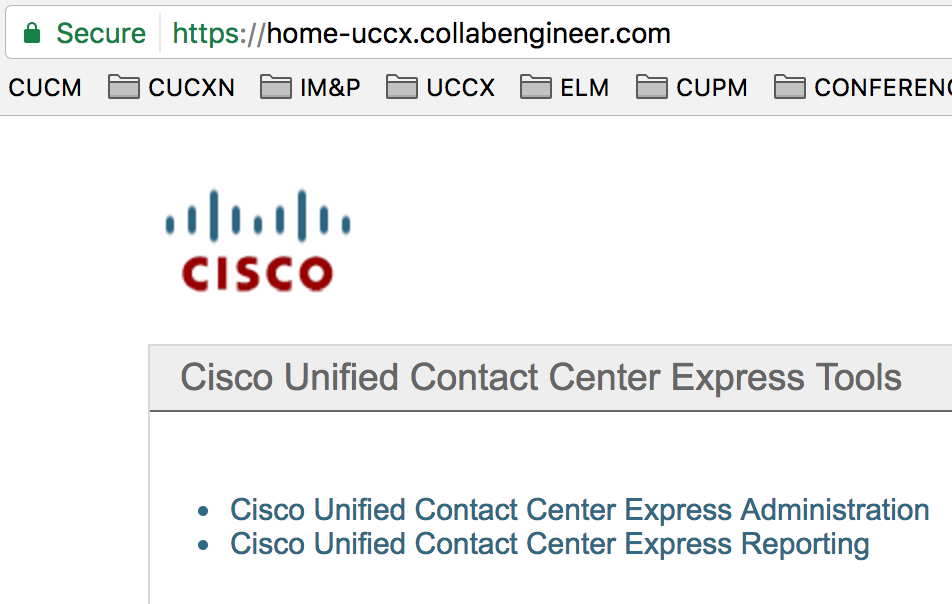
Task: Open Cisco Unified Contact Center Express Administration
Action: [579, 510]
